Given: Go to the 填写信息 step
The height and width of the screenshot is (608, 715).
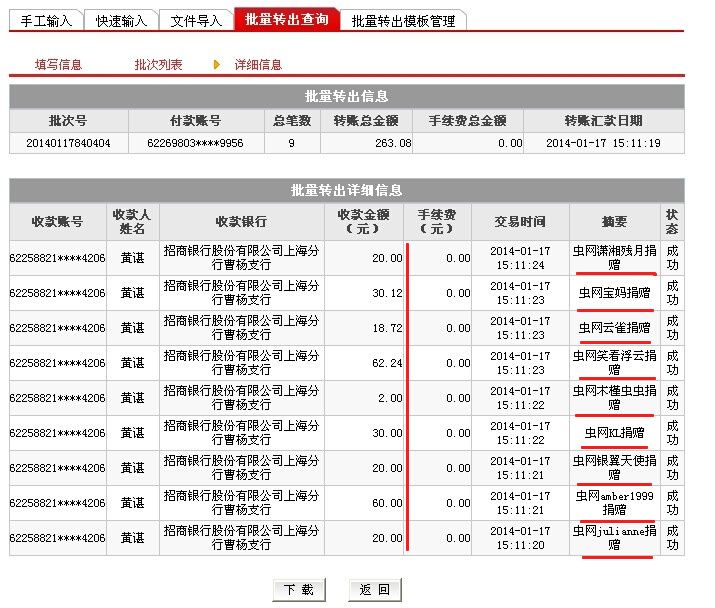Looking at the screenshot, I should 58,65.
